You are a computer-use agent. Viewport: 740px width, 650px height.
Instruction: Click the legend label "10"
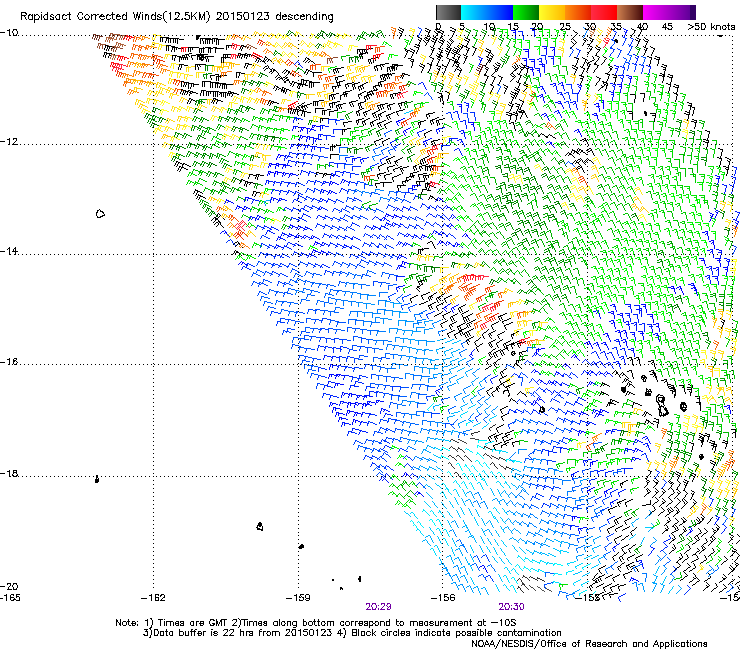(x=489, y=27)
